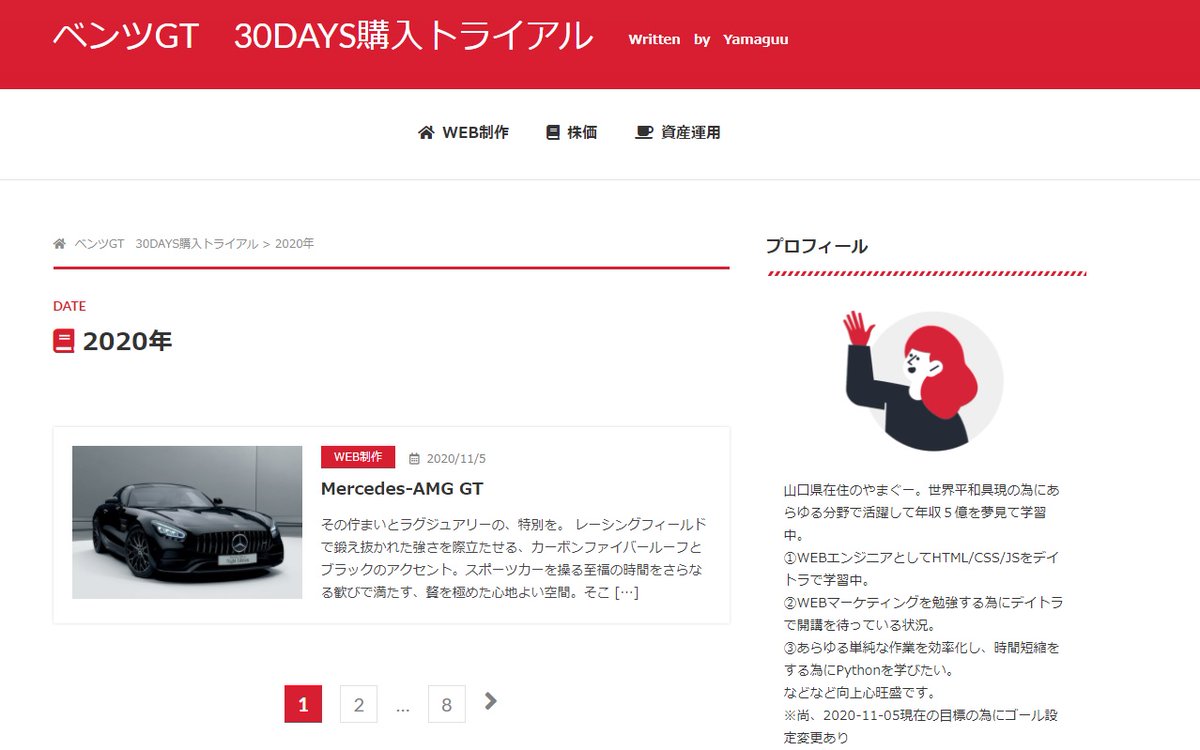
Task: Click the book icon beside 株価
Action: pos(553,132)
